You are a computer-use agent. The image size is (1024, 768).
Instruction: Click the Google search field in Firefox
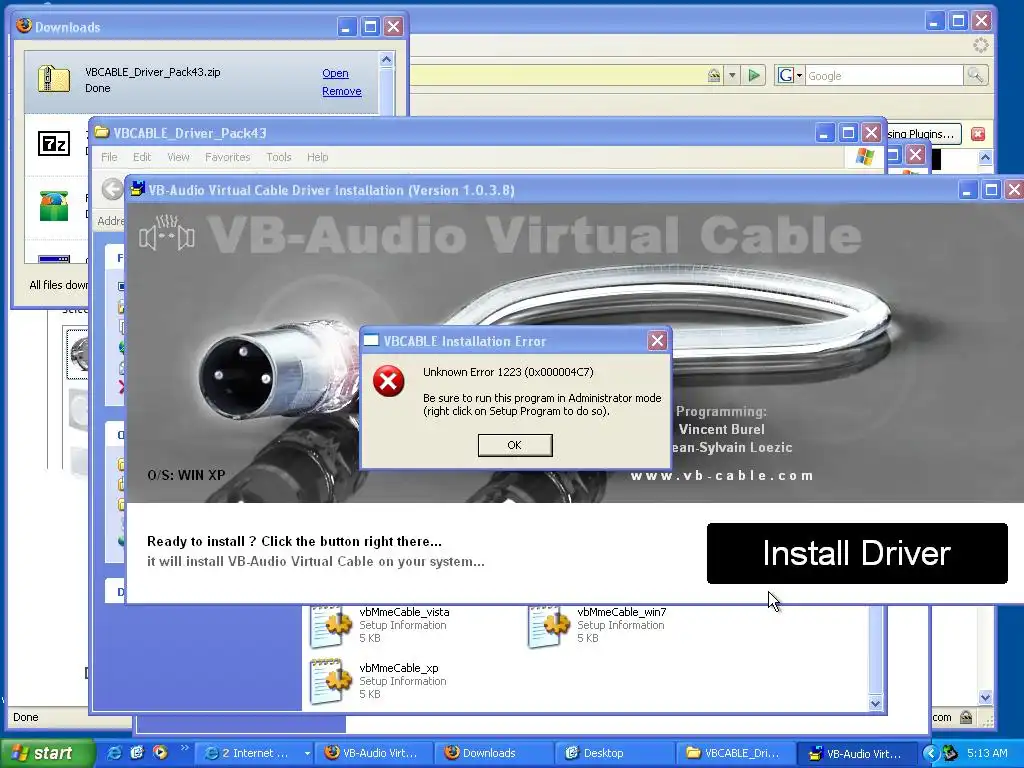tap(884, 76)
